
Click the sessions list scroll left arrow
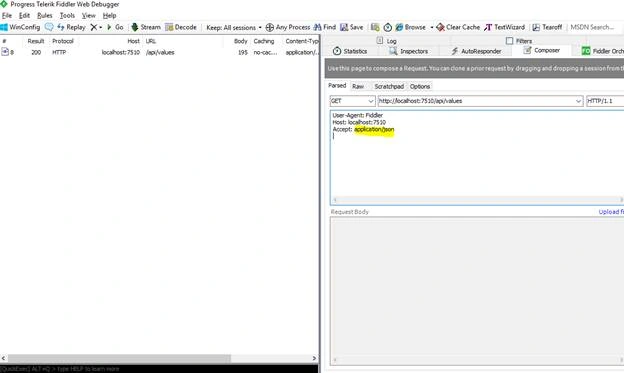point(4,358)
